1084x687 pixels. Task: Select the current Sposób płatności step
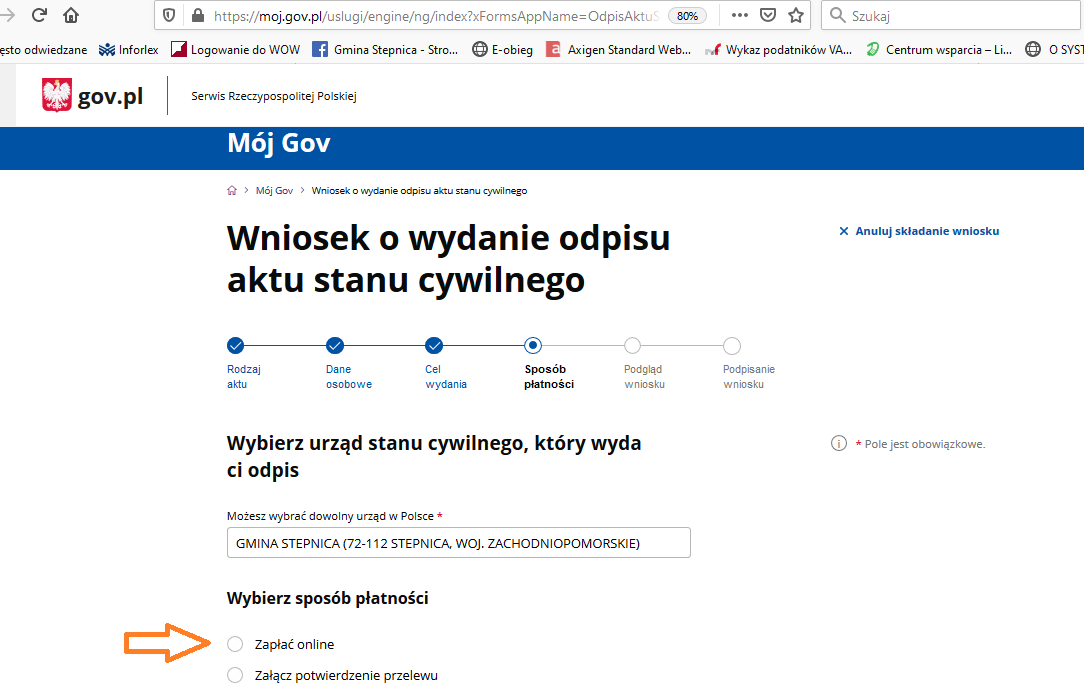coord(533,345)
